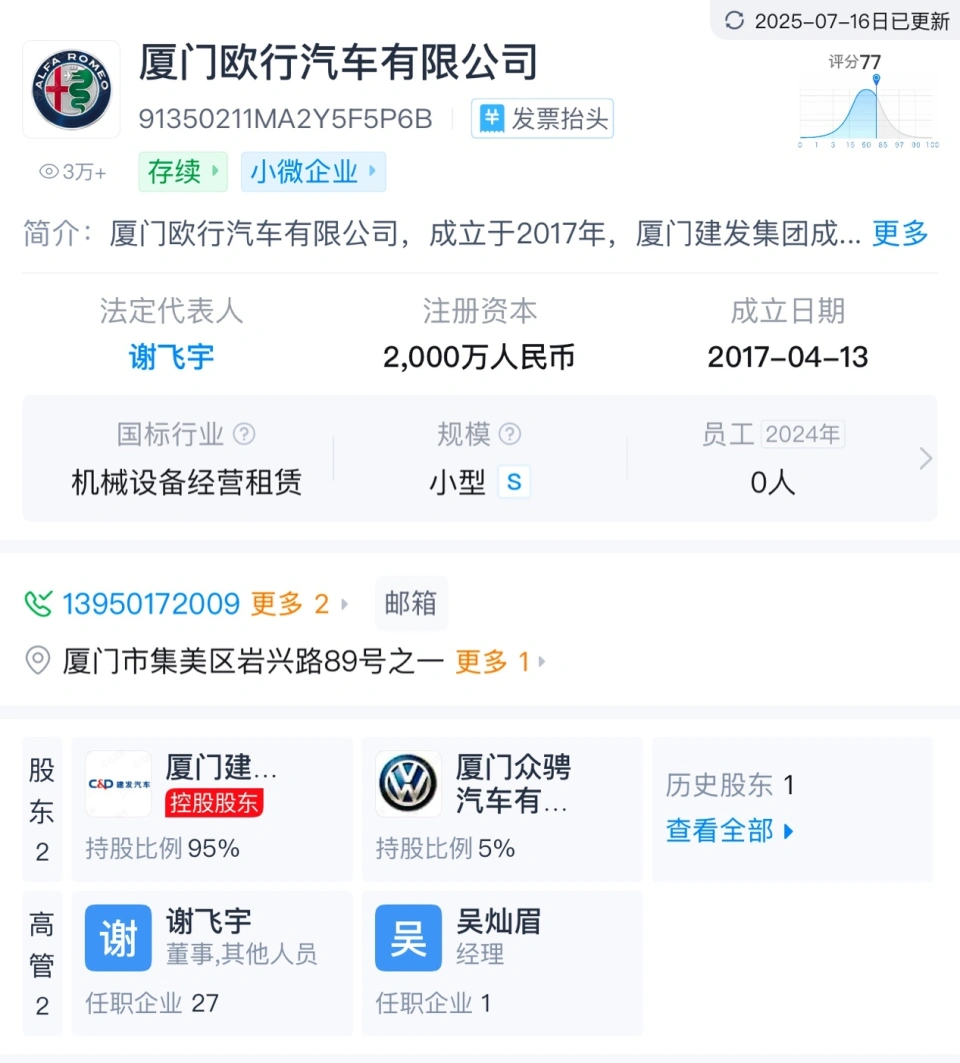Click the 2024年 employee year tag
Image resolution: width=960 pixels, height=1063 pixels.
pyautogui.click(x=803, y=434)
